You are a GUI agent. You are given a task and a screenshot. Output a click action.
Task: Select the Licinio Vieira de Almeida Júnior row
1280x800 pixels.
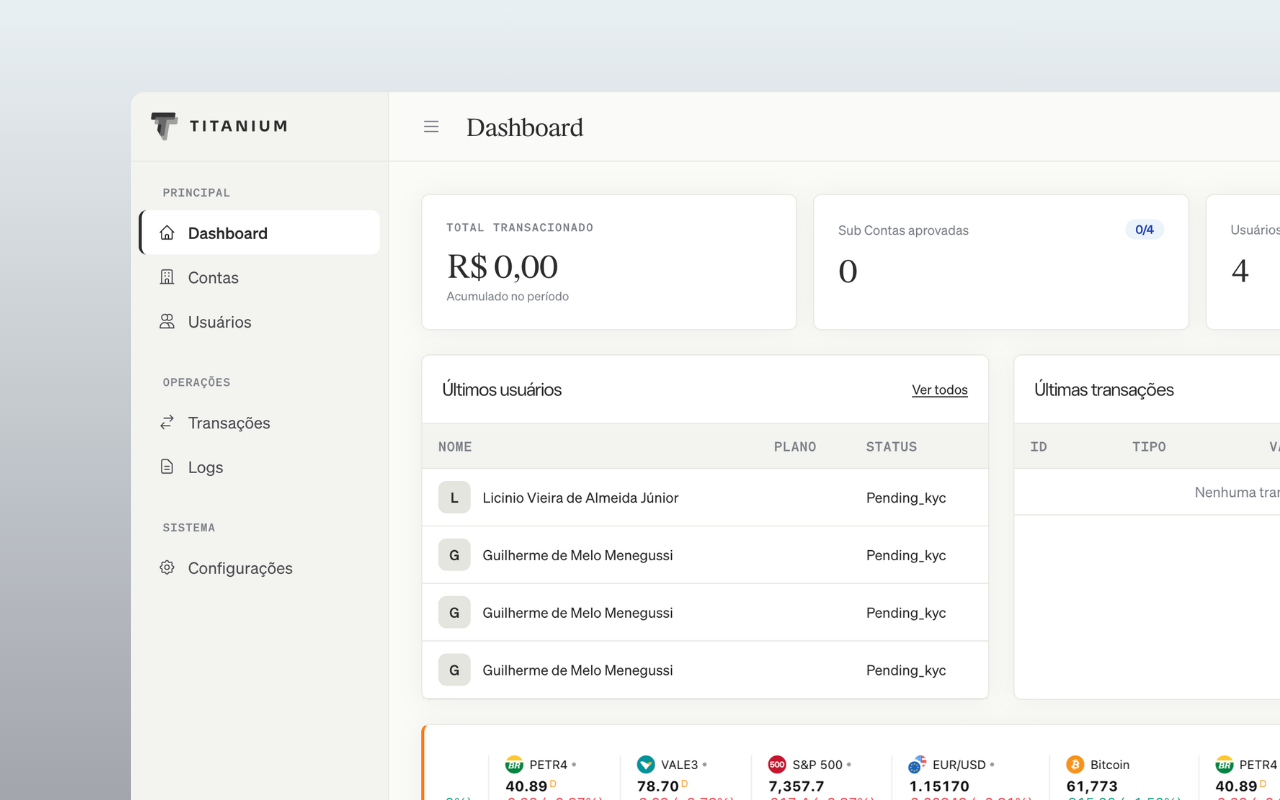pos(705,497)
